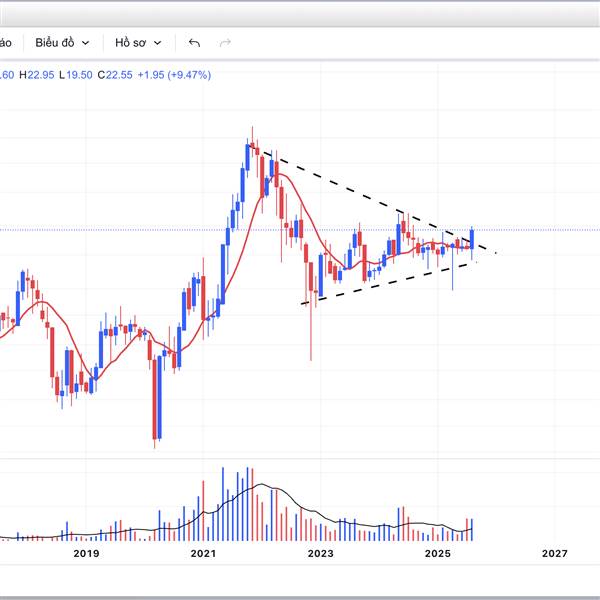Screen dimensions: 600x600
Task: Click the low value L19.50
Action: [x=75, y=75]
